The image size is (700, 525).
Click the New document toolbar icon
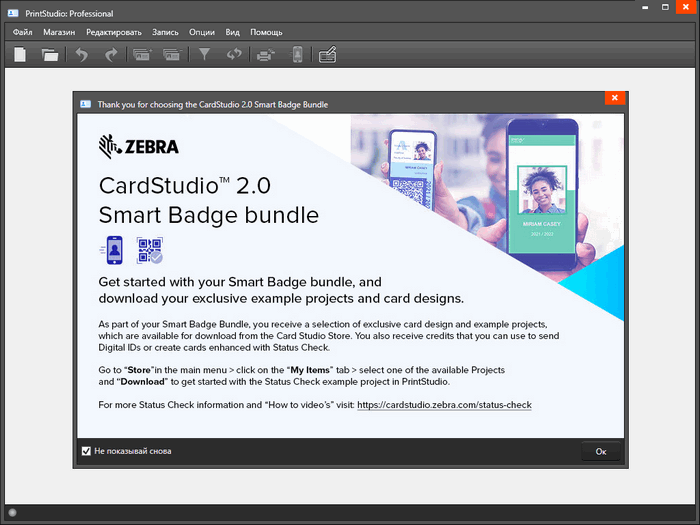21,54
